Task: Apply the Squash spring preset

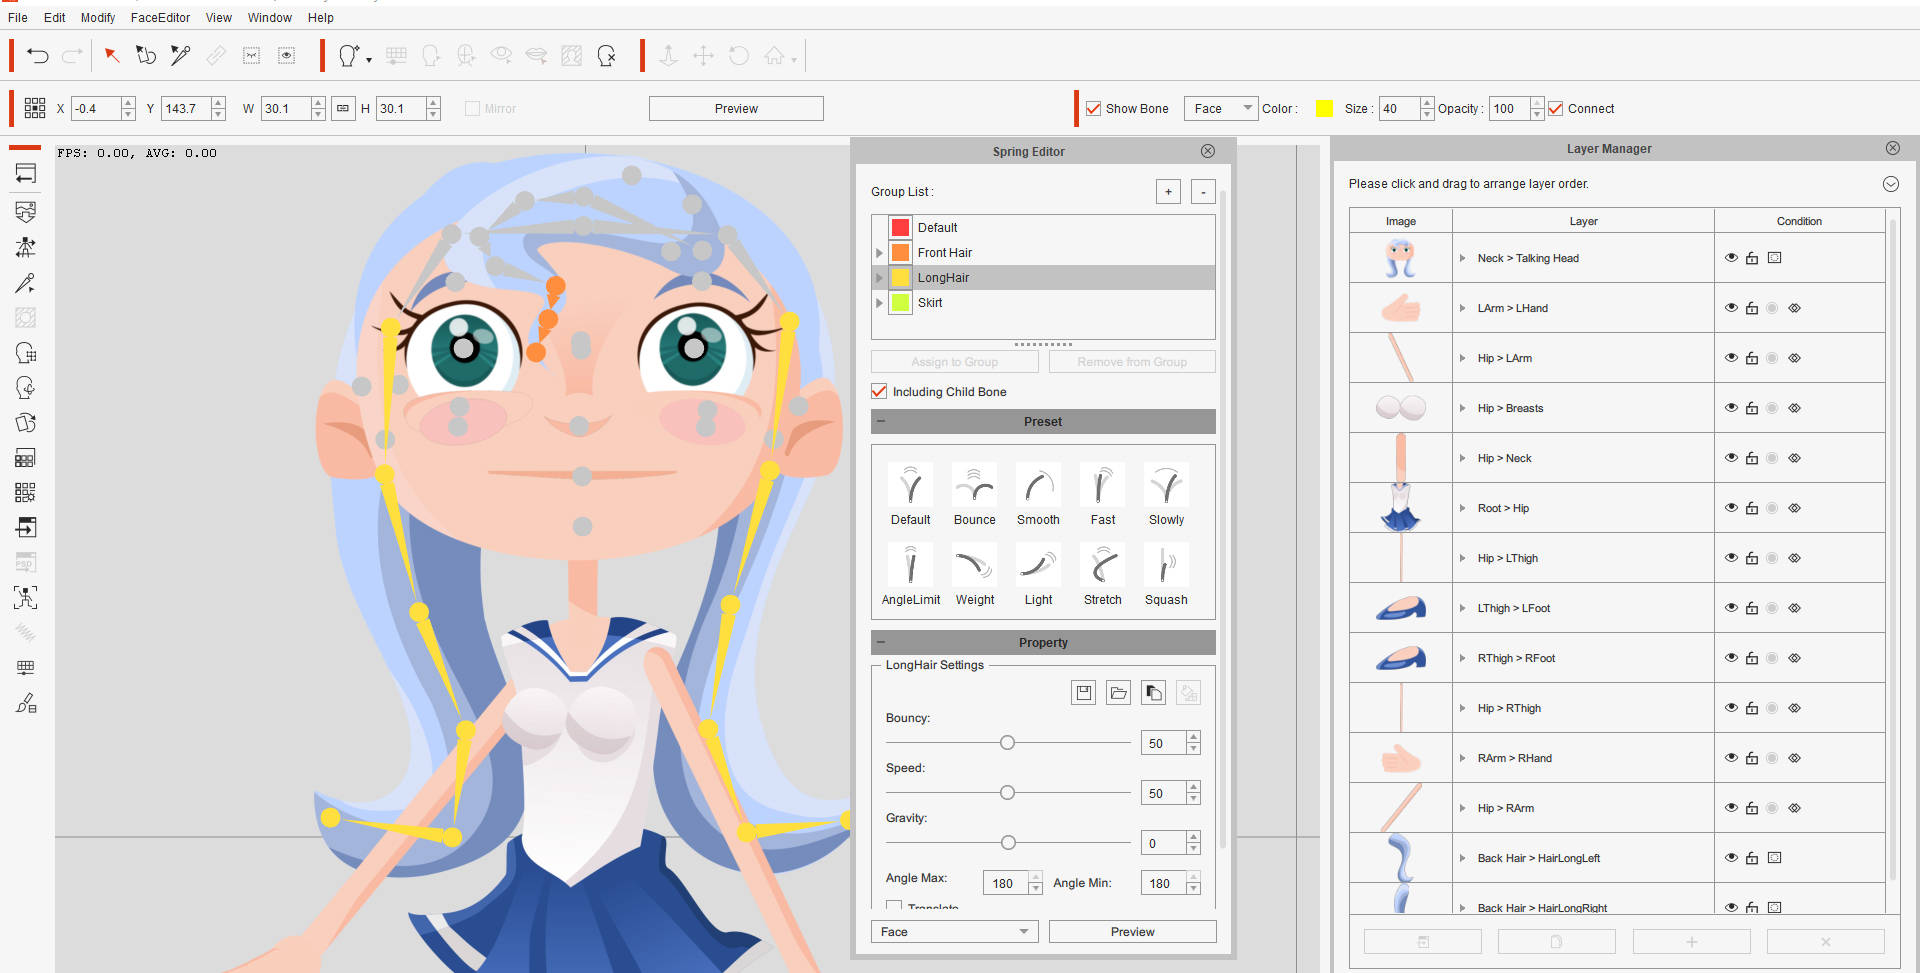Action: click(x=1166, y=567)
